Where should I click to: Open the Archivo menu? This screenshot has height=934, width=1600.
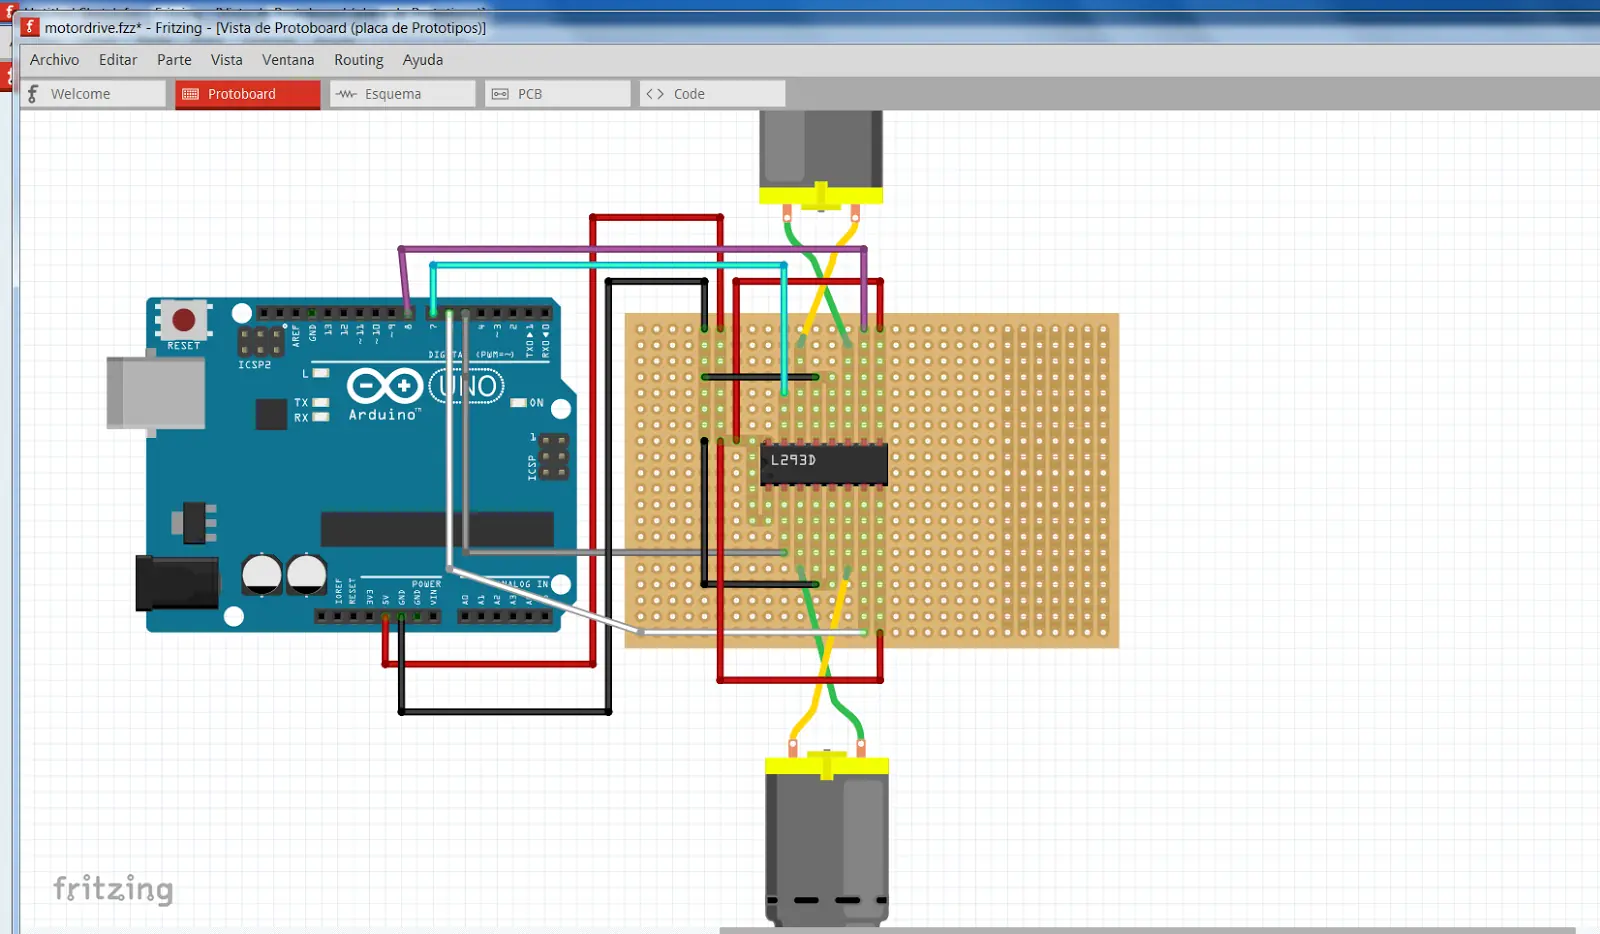click(x=54, y=60)
